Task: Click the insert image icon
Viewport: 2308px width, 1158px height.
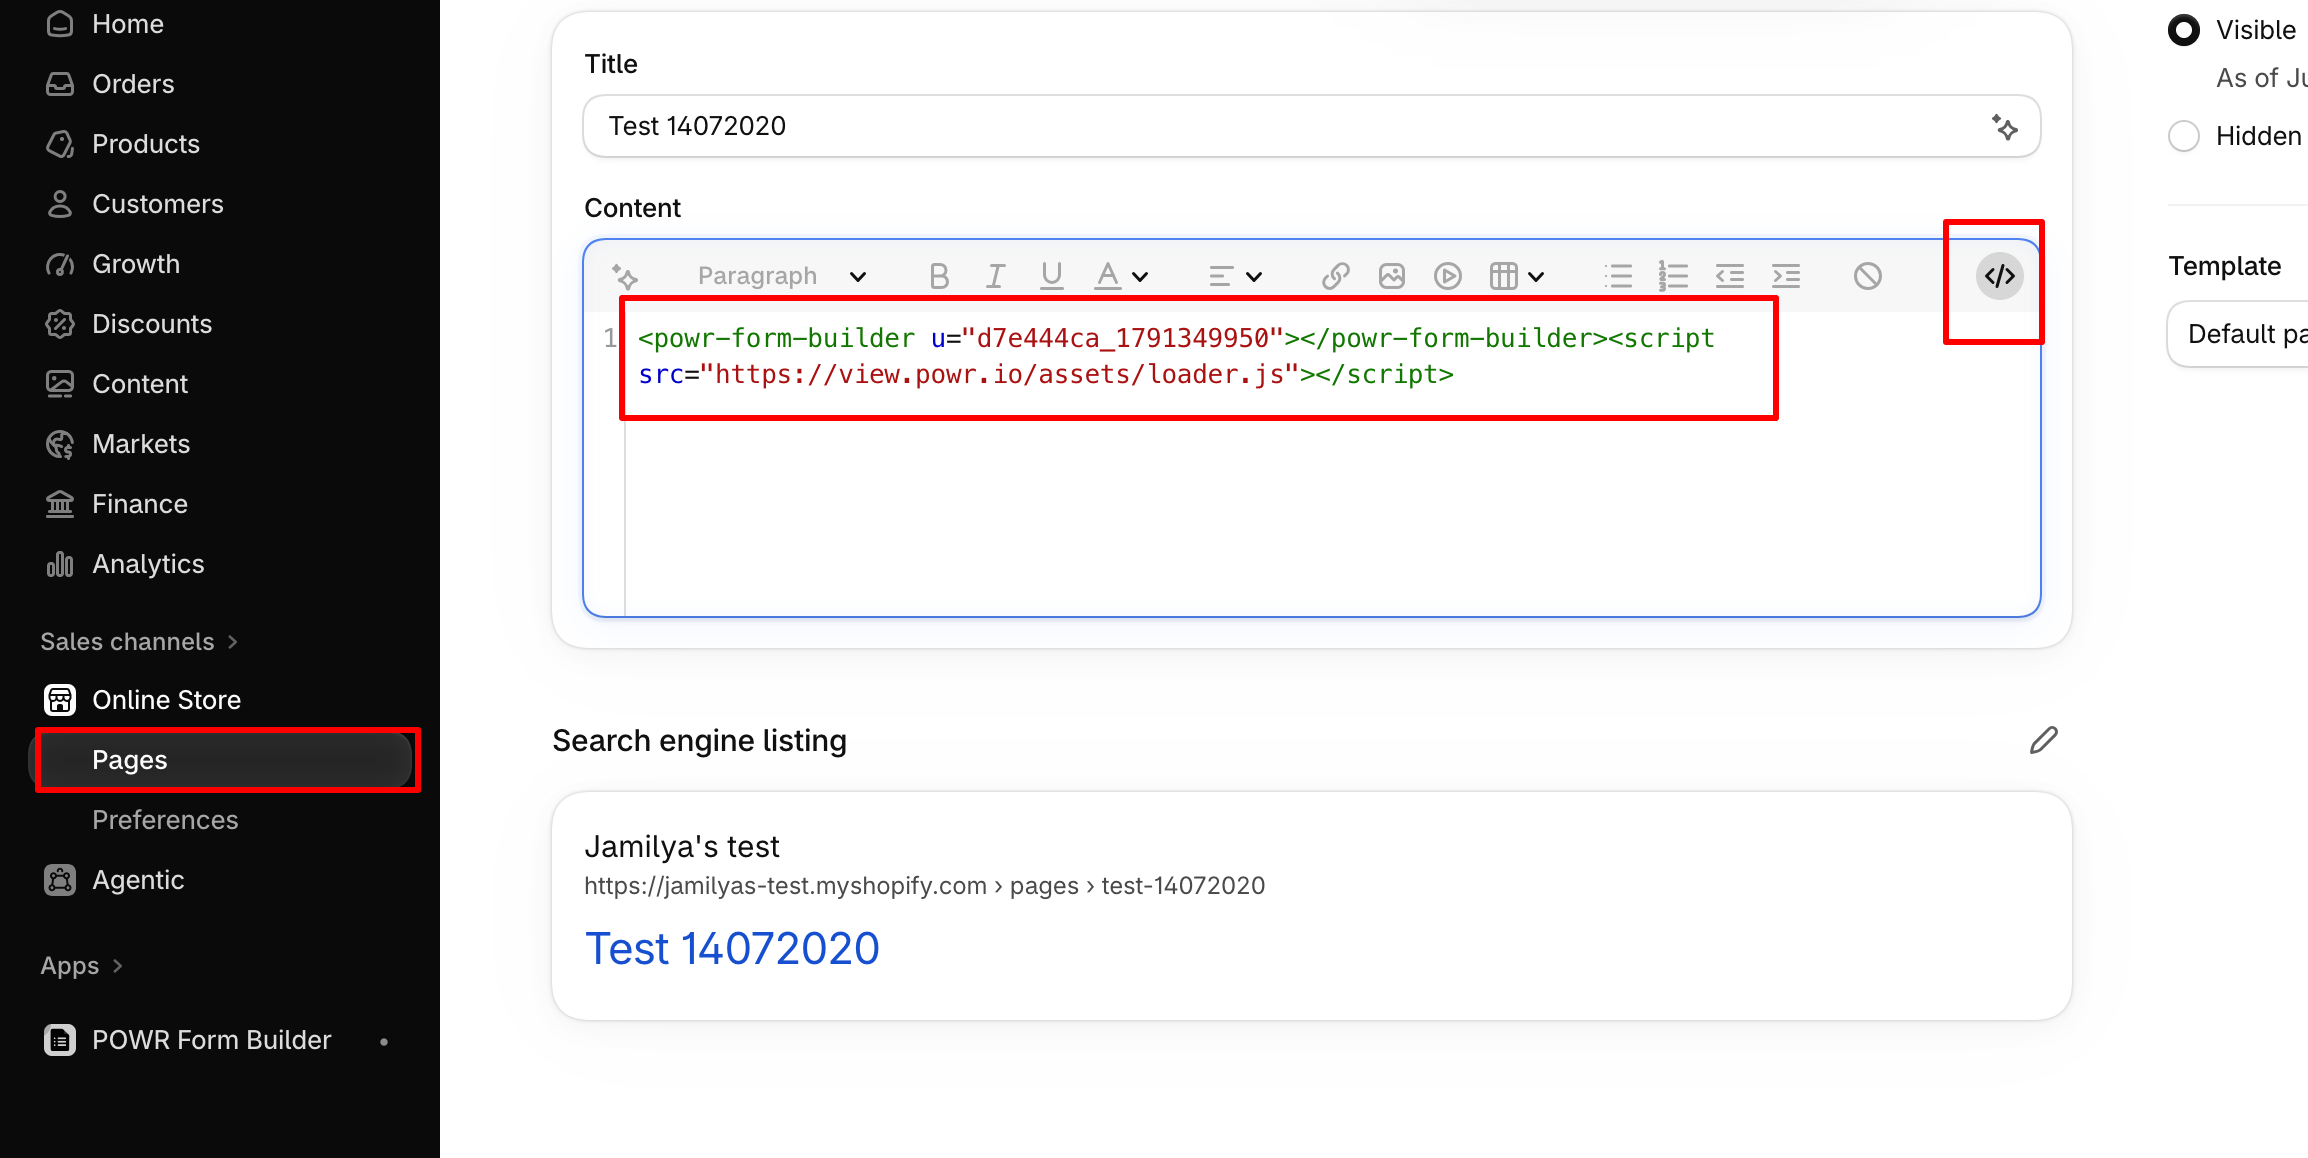Action: pyautogui.click(x=1392, y=276)
